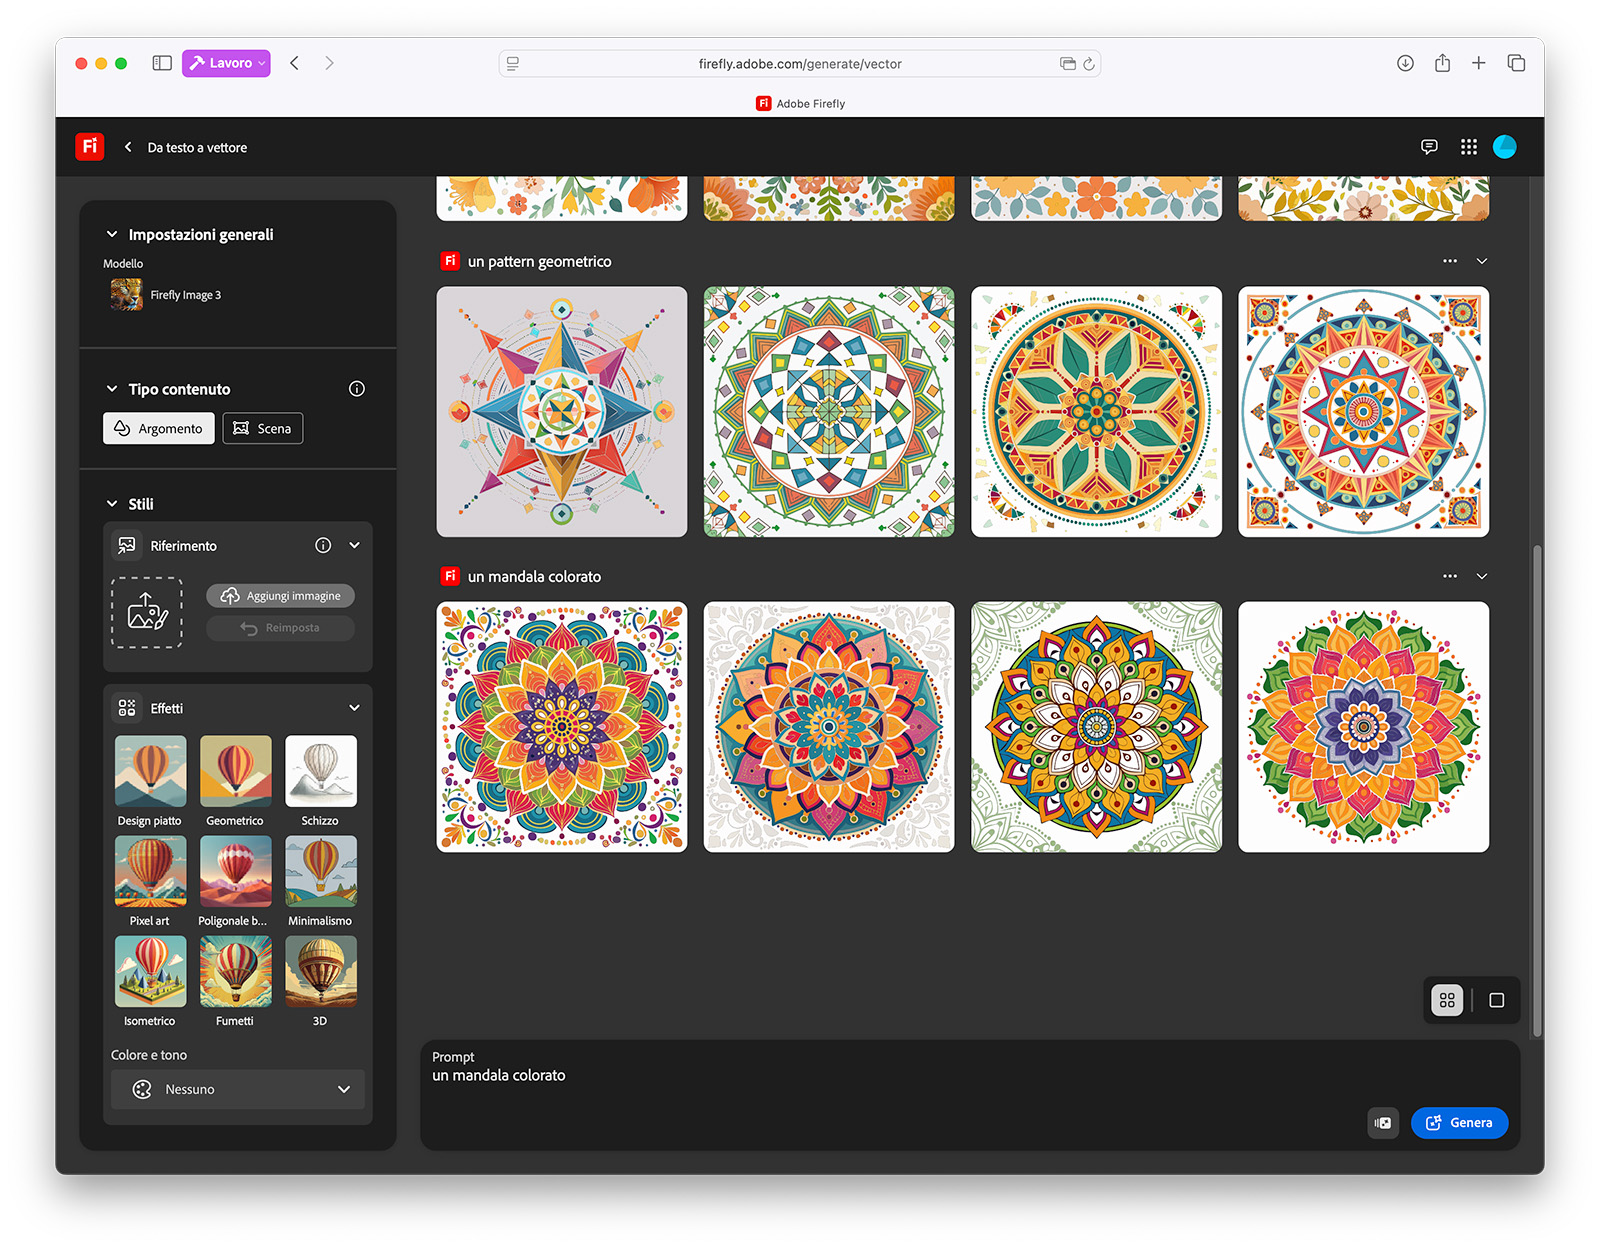This screenshot has height=1248, width=1600.
Task: Open the second mandala with grey lace background
Action: (829, 727)
